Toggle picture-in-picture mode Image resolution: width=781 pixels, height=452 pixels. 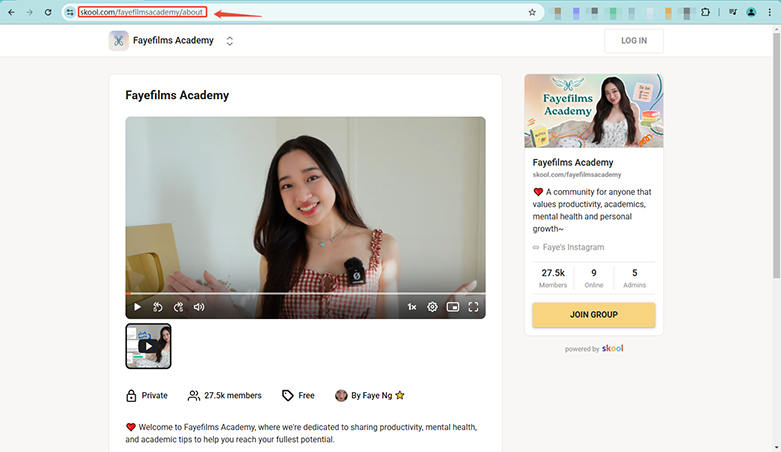coord(453,307)
